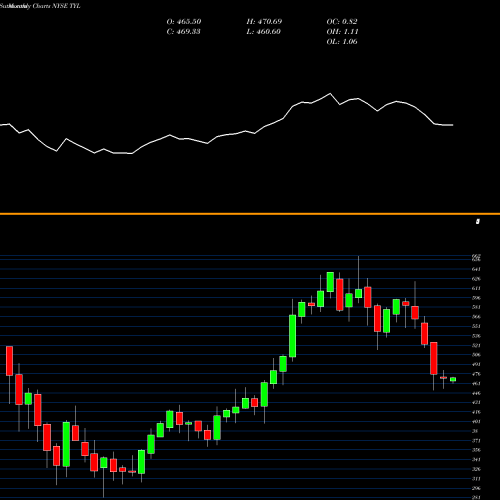Click the open price value O: 465.50
The image size is (500, 500).
click(184, 22)
